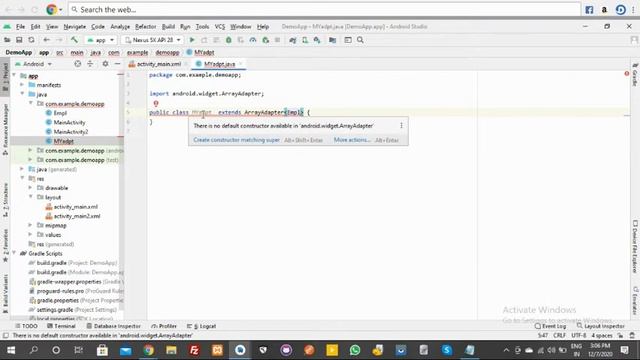Click Search Everywhere magnifier icon
Screen dimensions: 640x360
[360, 40]
